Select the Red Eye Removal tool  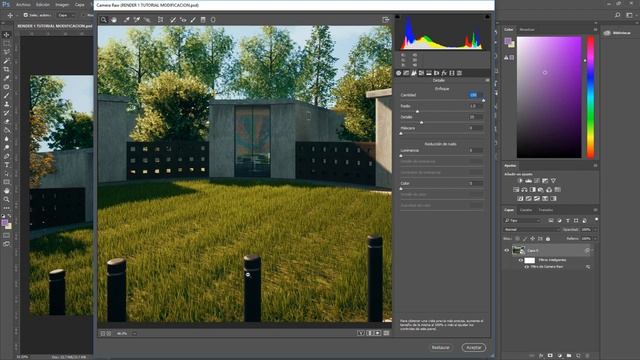point(183,20)
